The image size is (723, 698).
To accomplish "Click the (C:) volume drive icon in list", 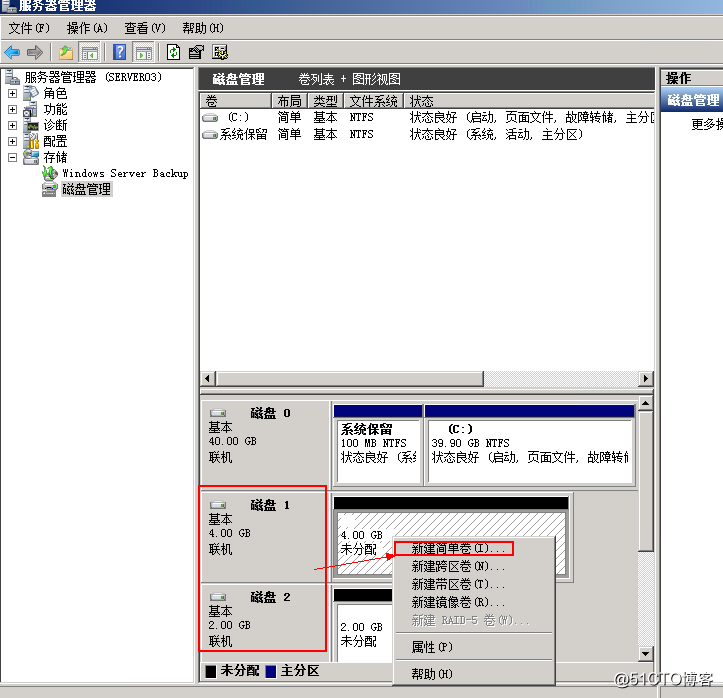I will [210, 118].
